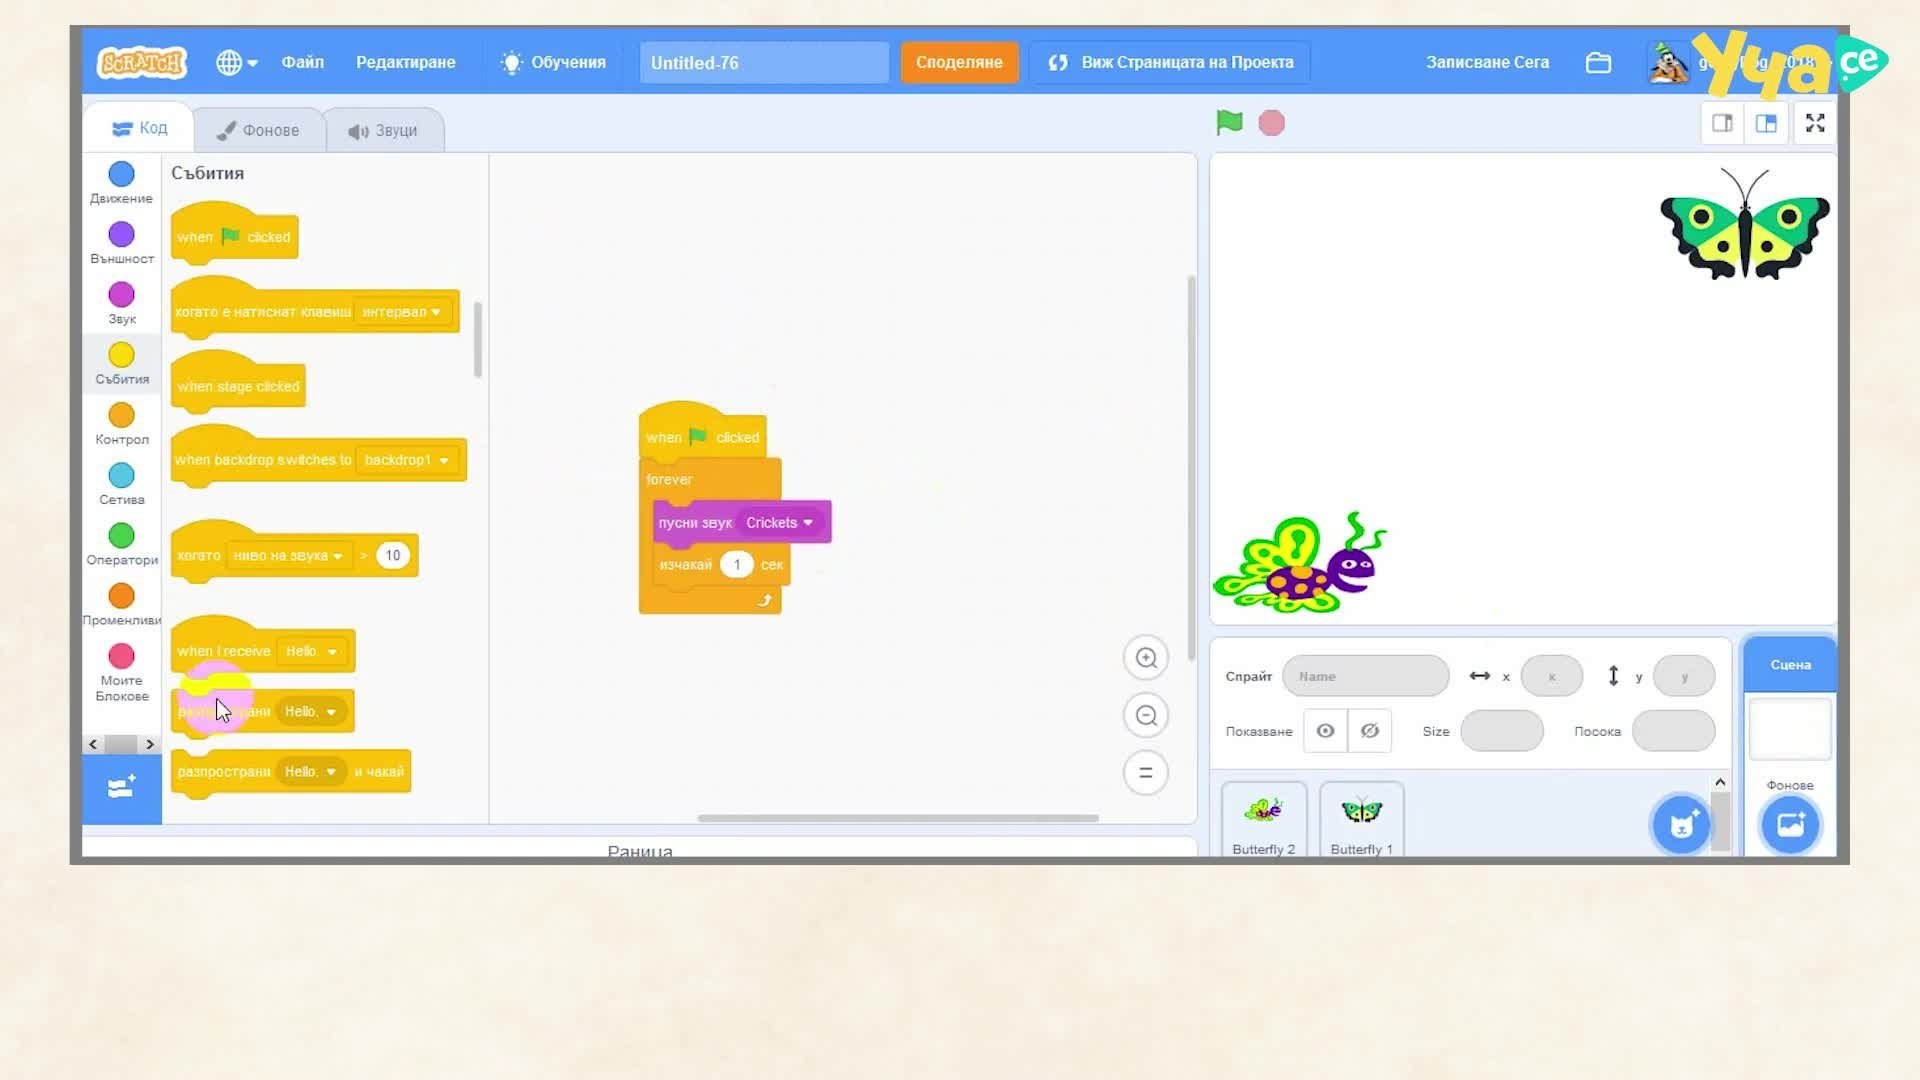Select the Сетива block category
Screen dimensions: 1920x1080
[x=121, y=483]
